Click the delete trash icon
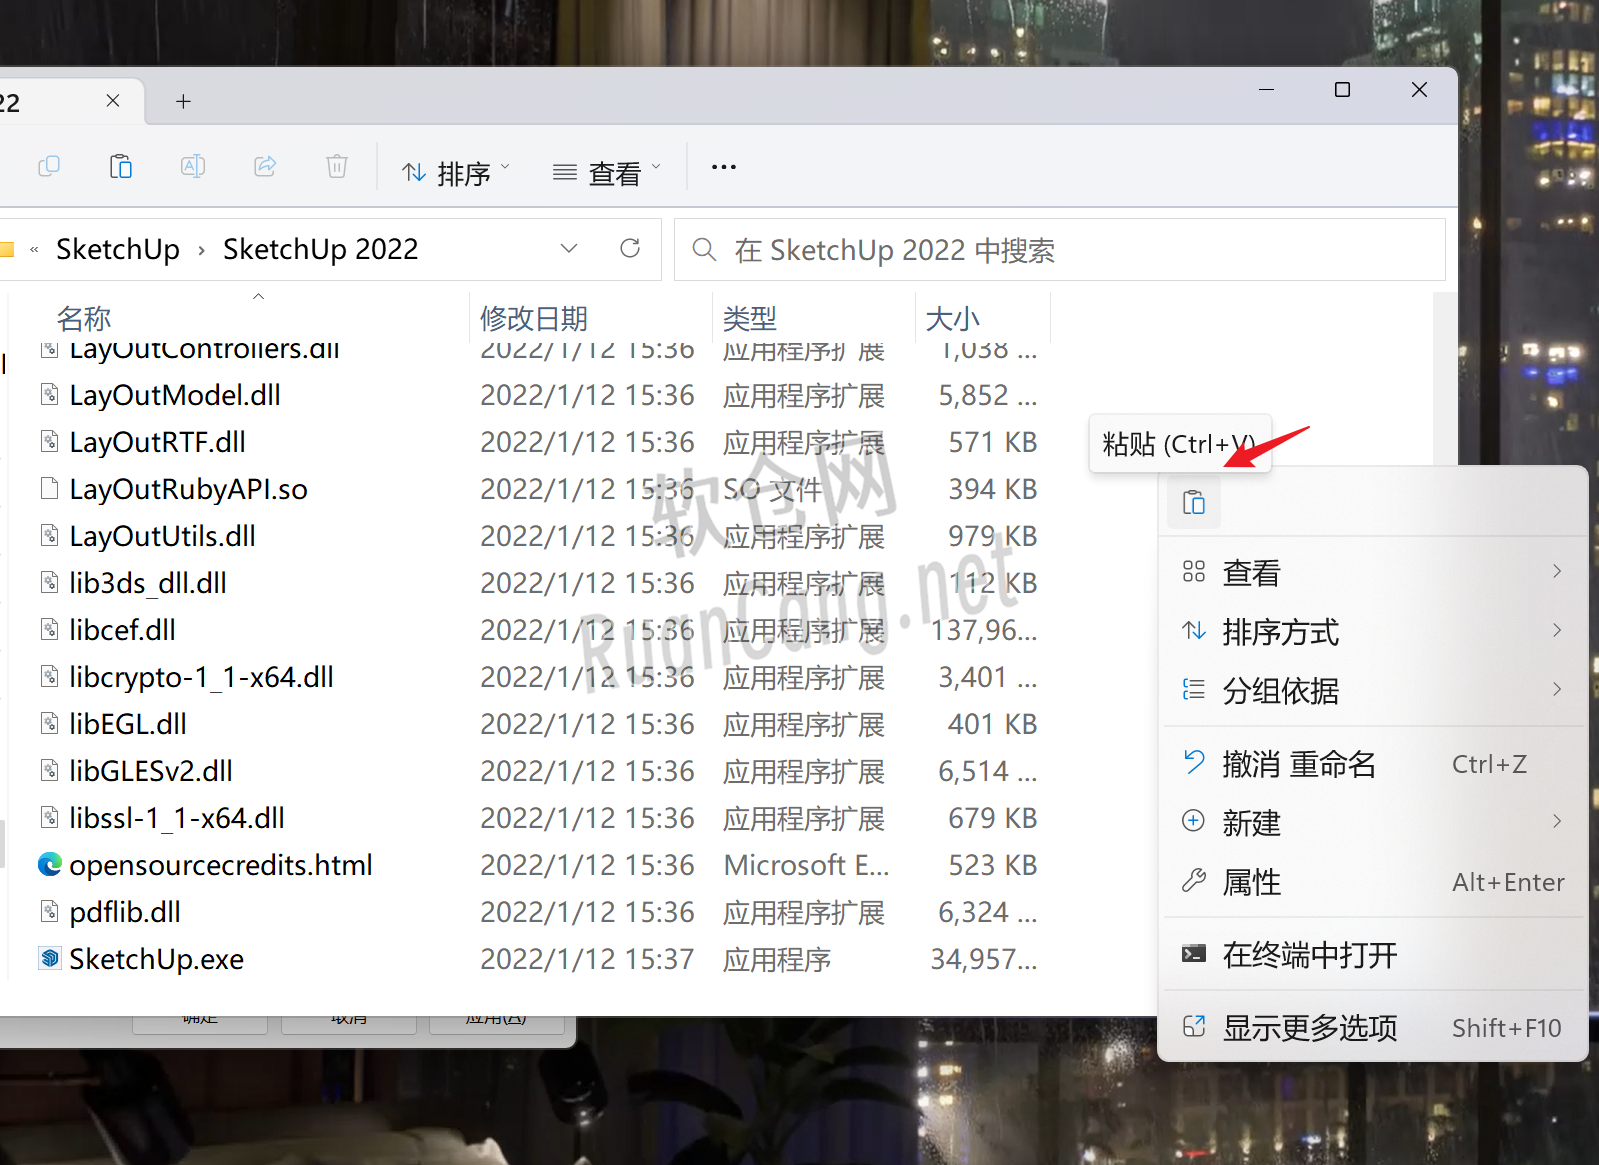Image resolution: width=1599 pixels, height=1165 pixels. (x=337, y=166)
